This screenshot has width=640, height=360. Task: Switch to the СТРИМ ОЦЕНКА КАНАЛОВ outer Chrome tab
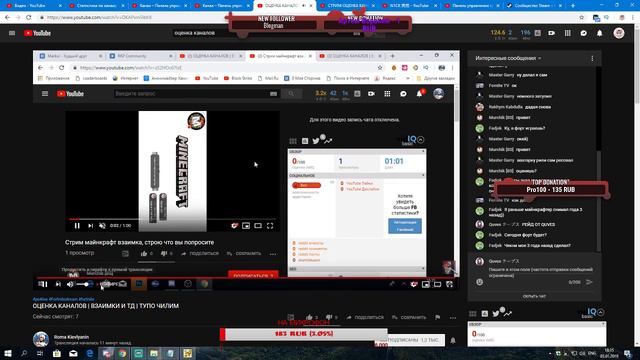coord(348,6)
